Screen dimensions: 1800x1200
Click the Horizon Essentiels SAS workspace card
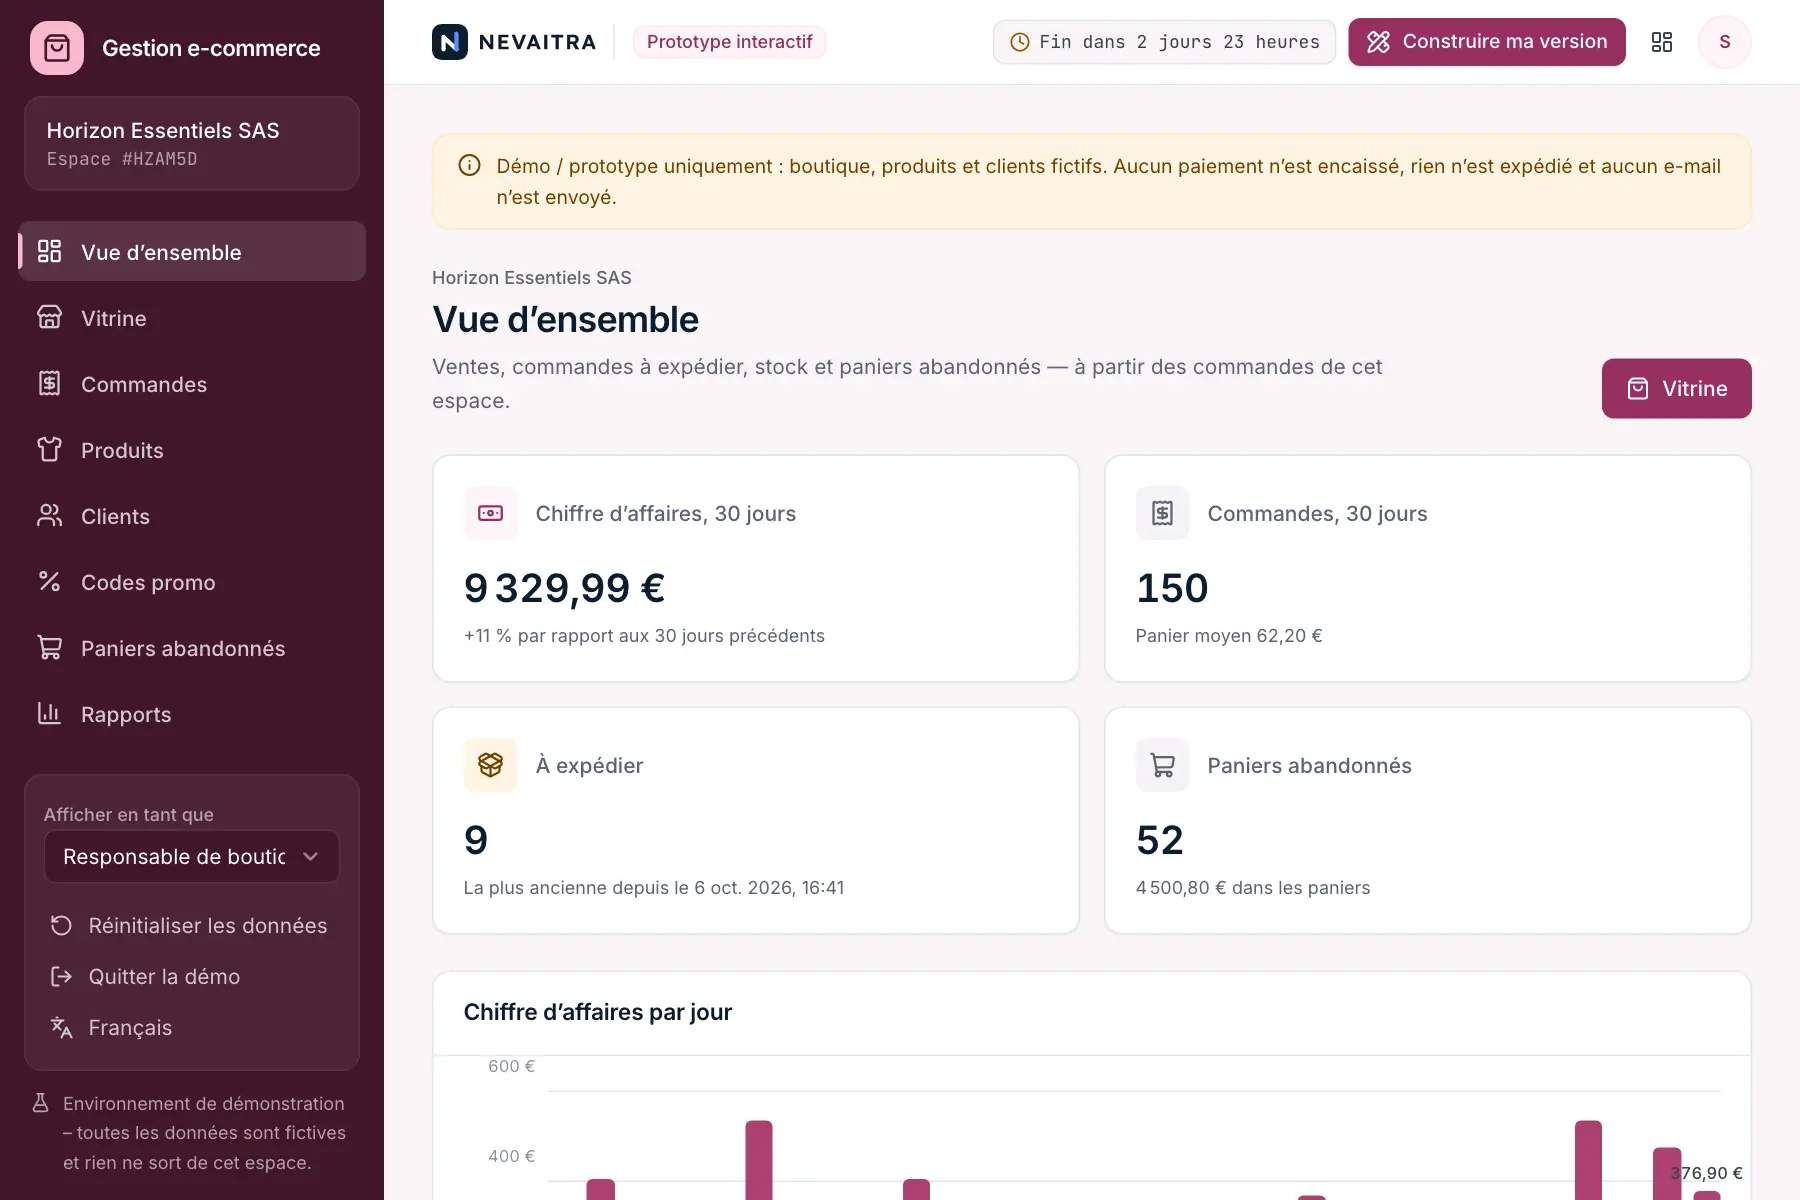point(192,144)
